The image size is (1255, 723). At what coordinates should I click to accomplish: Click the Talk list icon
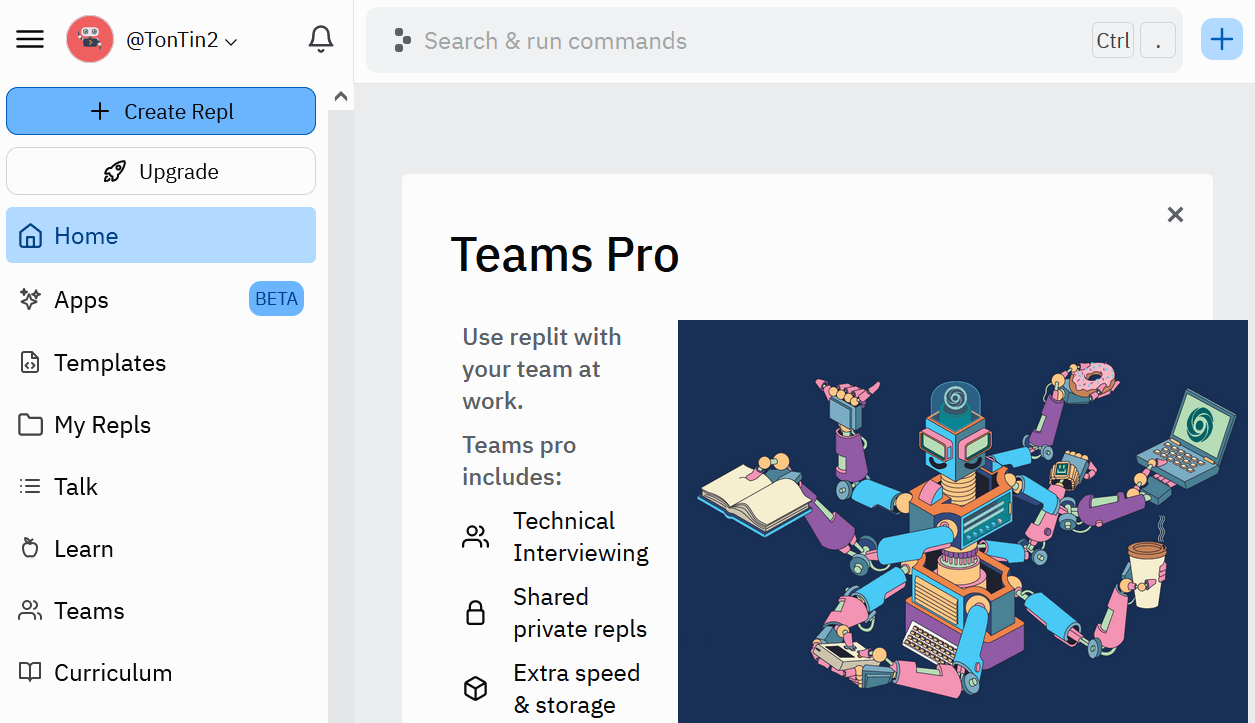[x=31, y=487]
